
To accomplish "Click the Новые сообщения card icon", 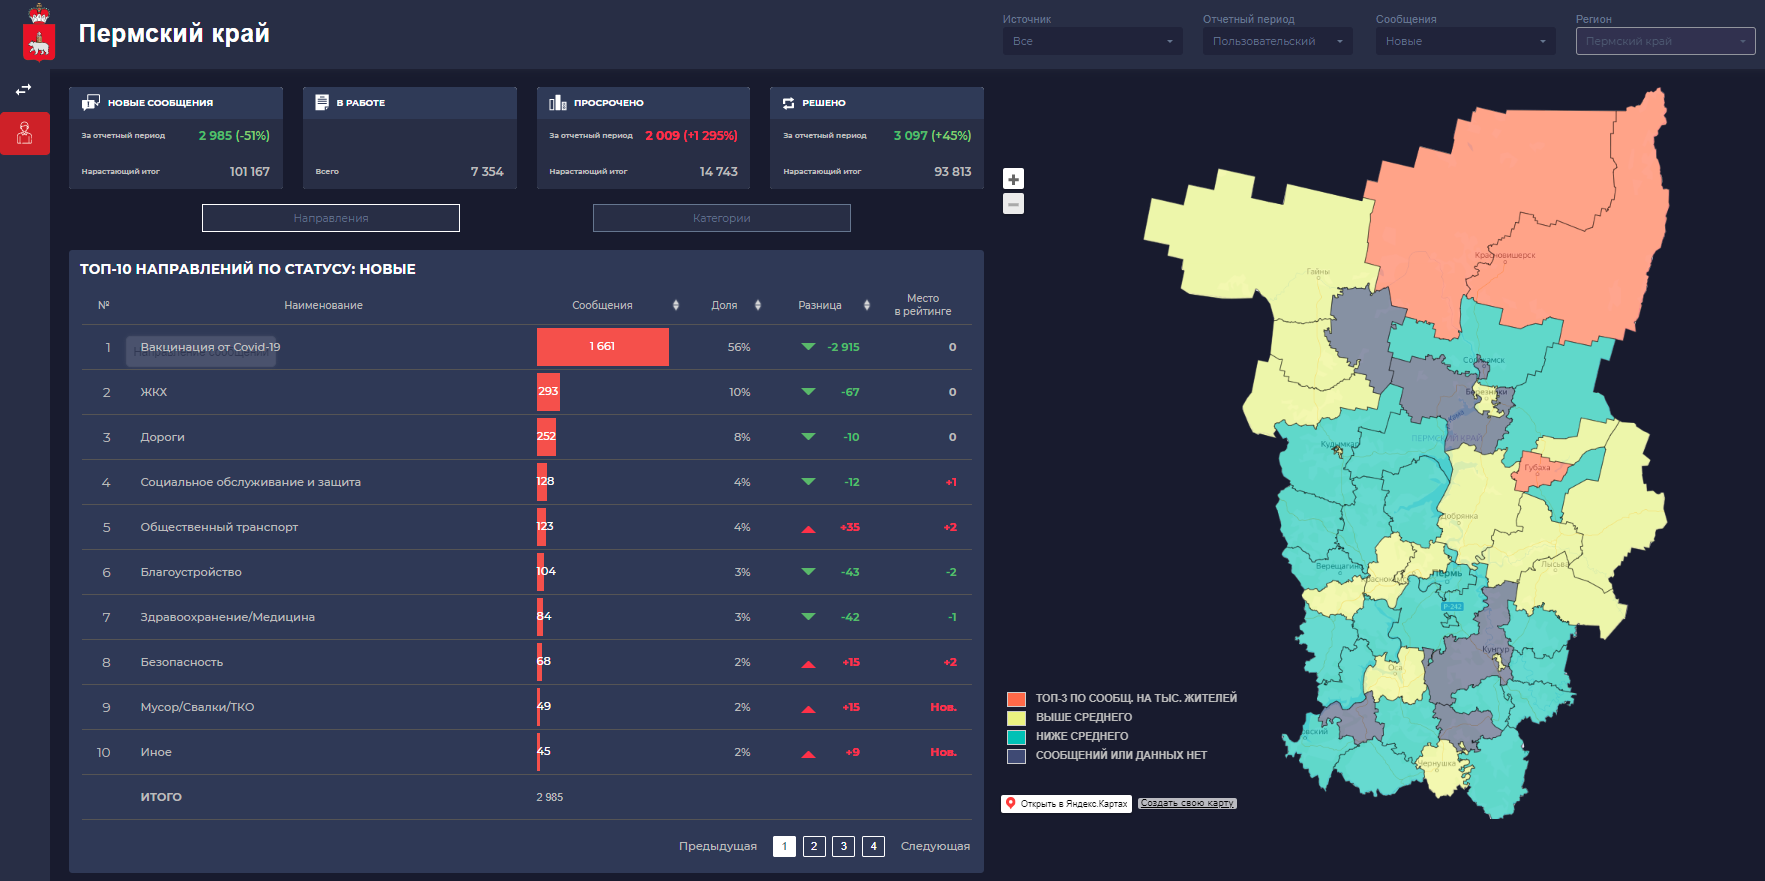I will click(x=91, y=102).
